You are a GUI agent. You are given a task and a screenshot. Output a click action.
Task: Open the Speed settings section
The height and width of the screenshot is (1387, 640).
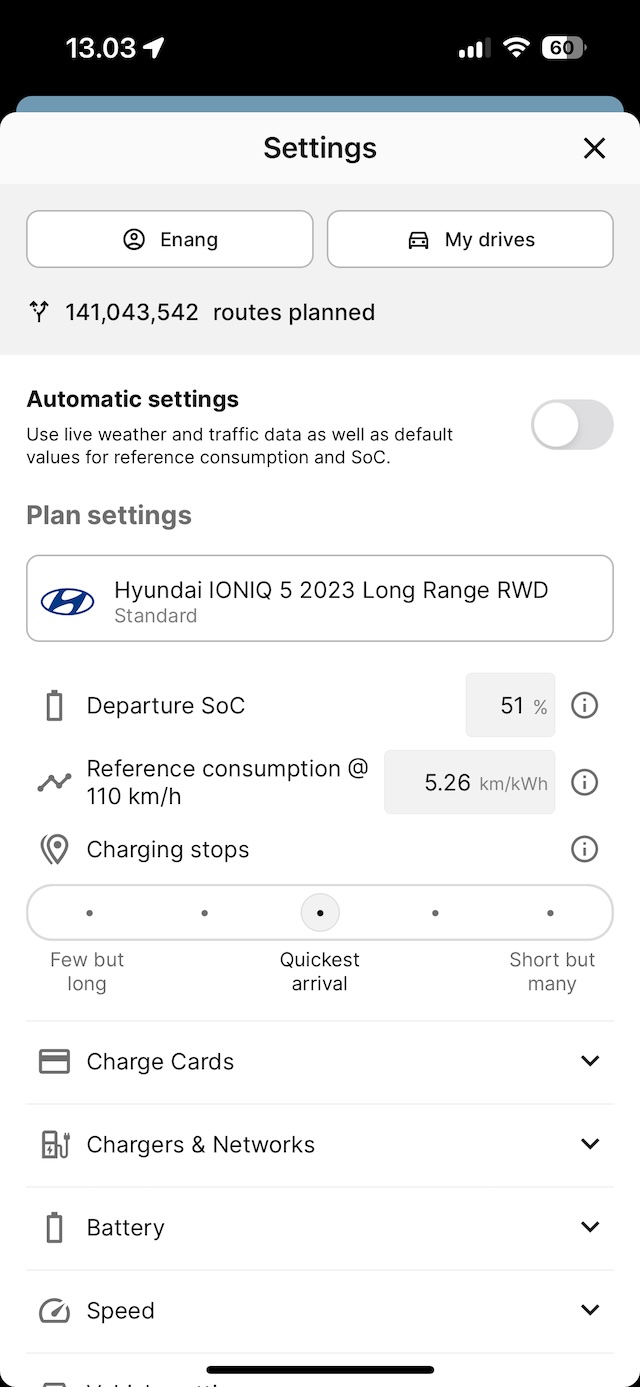click(590, 1310)
